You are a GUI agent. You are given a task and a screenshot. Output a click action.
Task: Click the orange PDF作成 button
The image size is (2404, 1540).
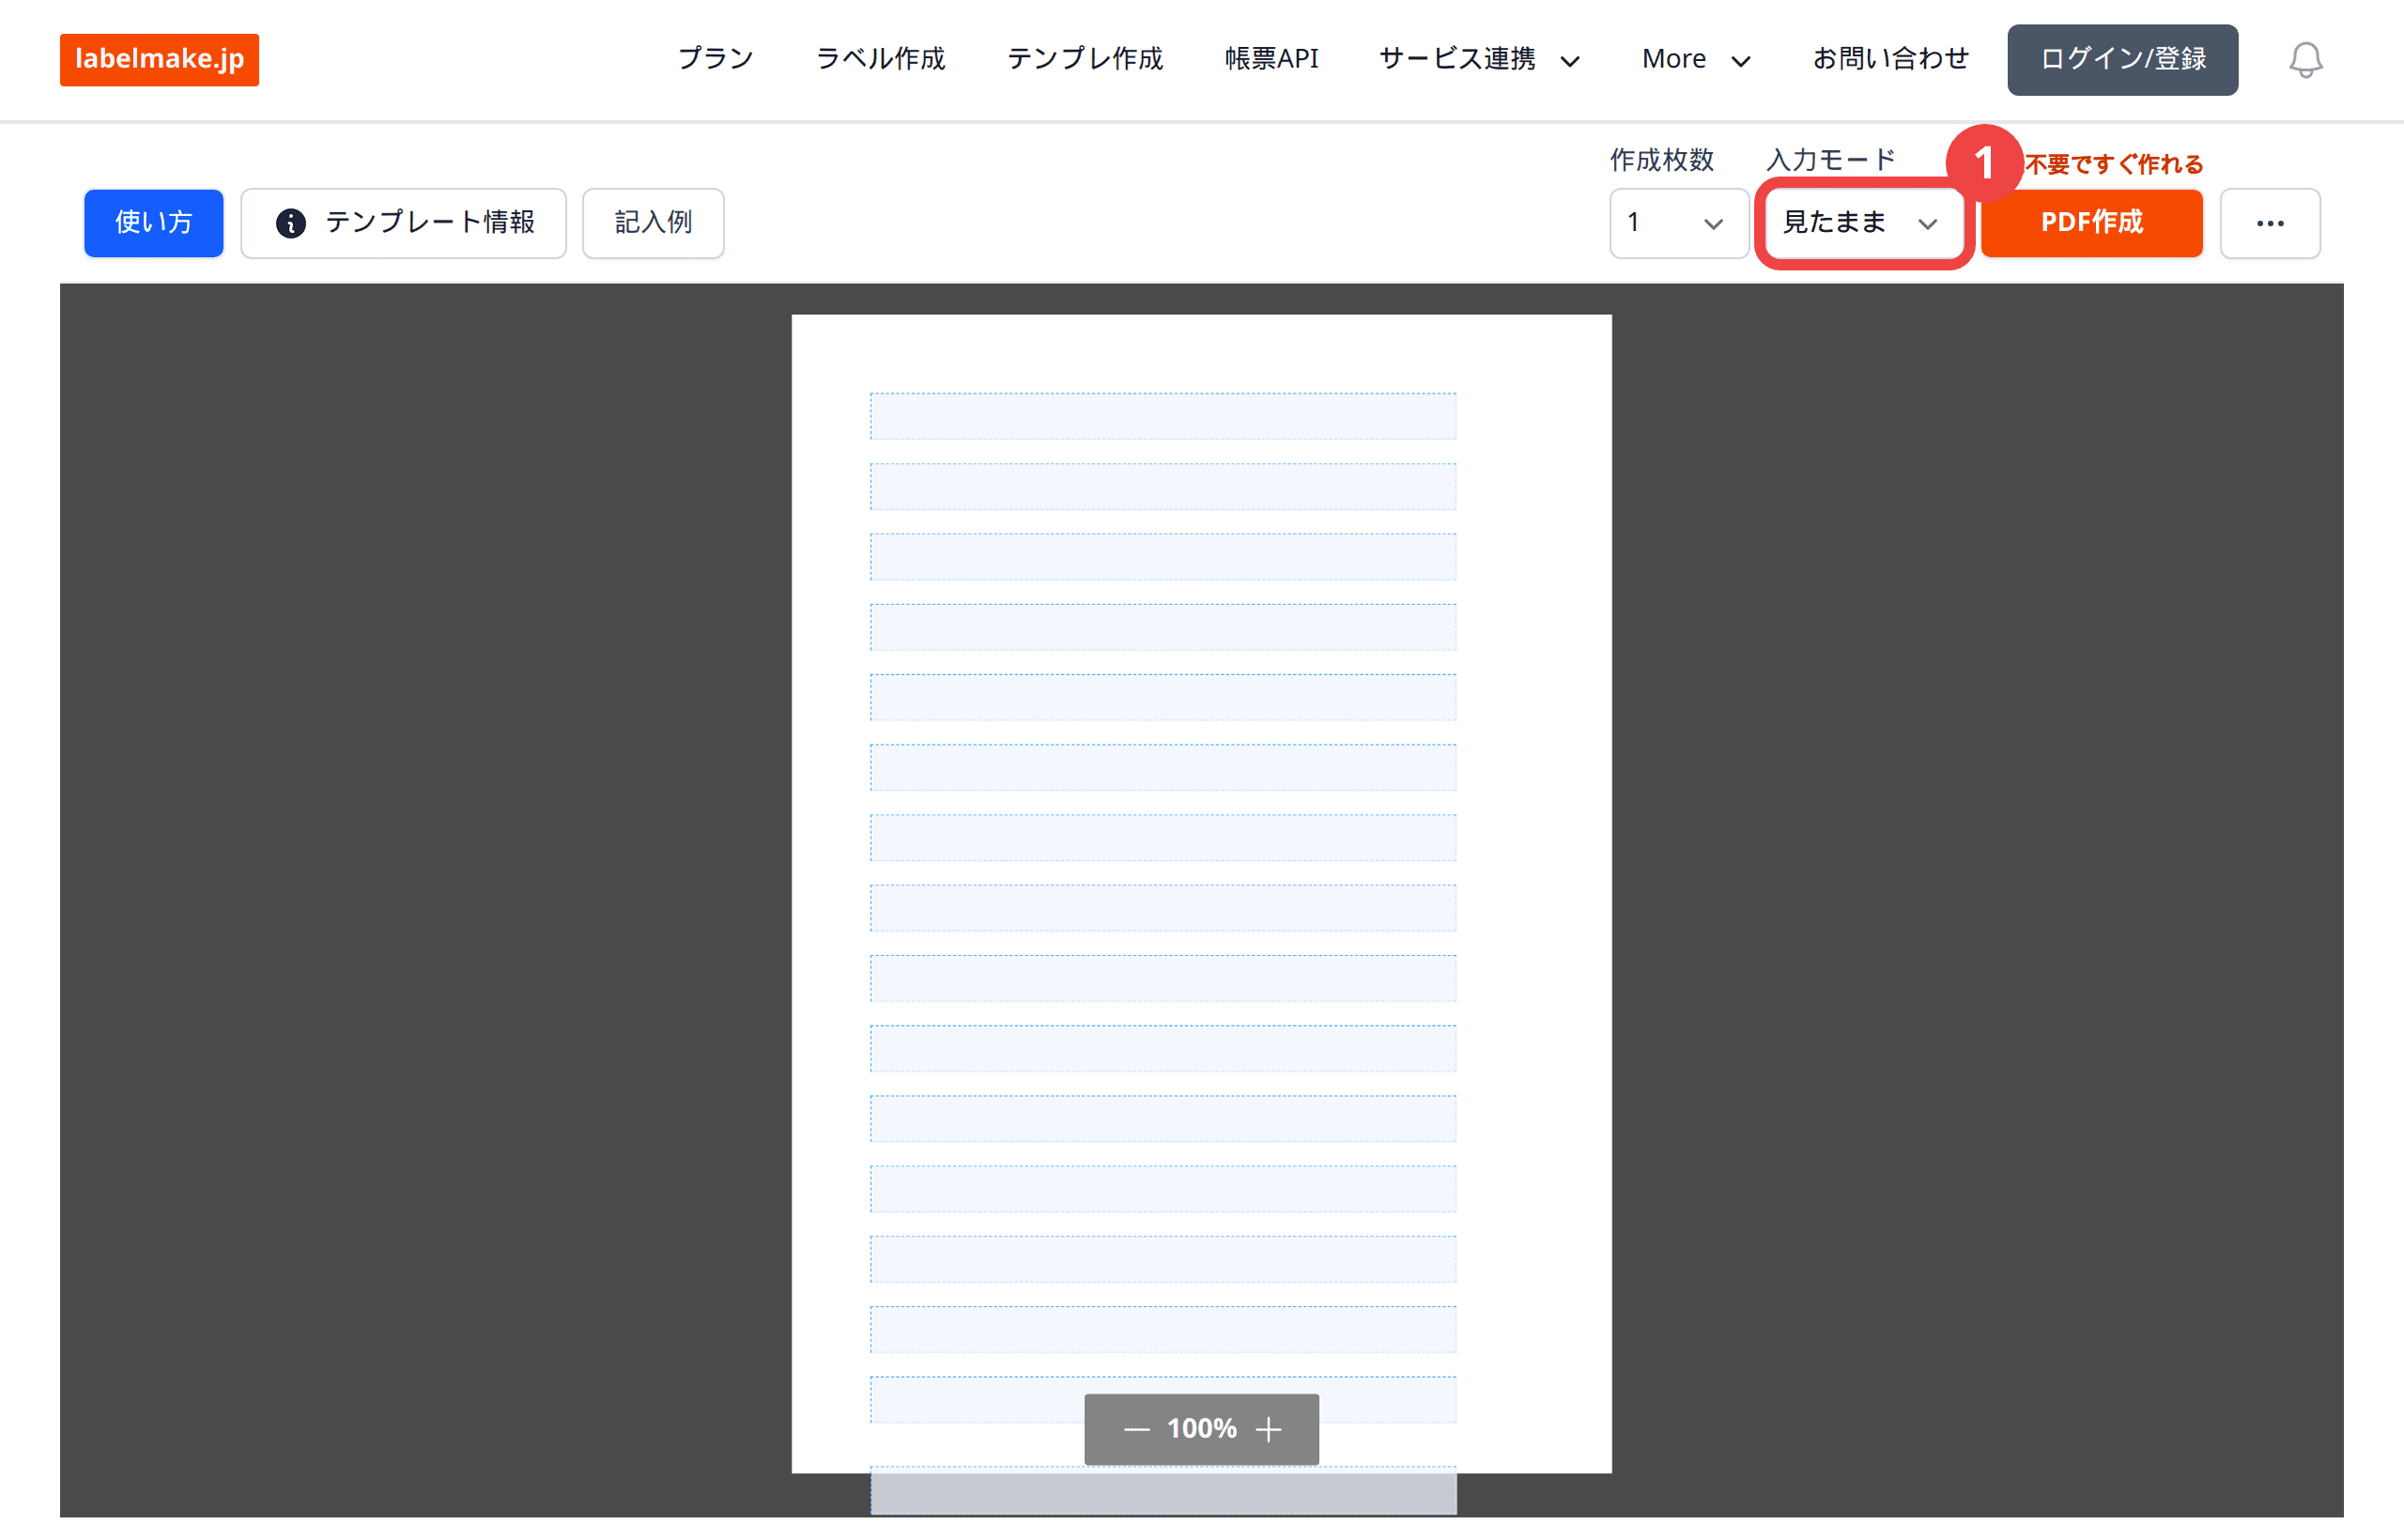[2091, 223]
